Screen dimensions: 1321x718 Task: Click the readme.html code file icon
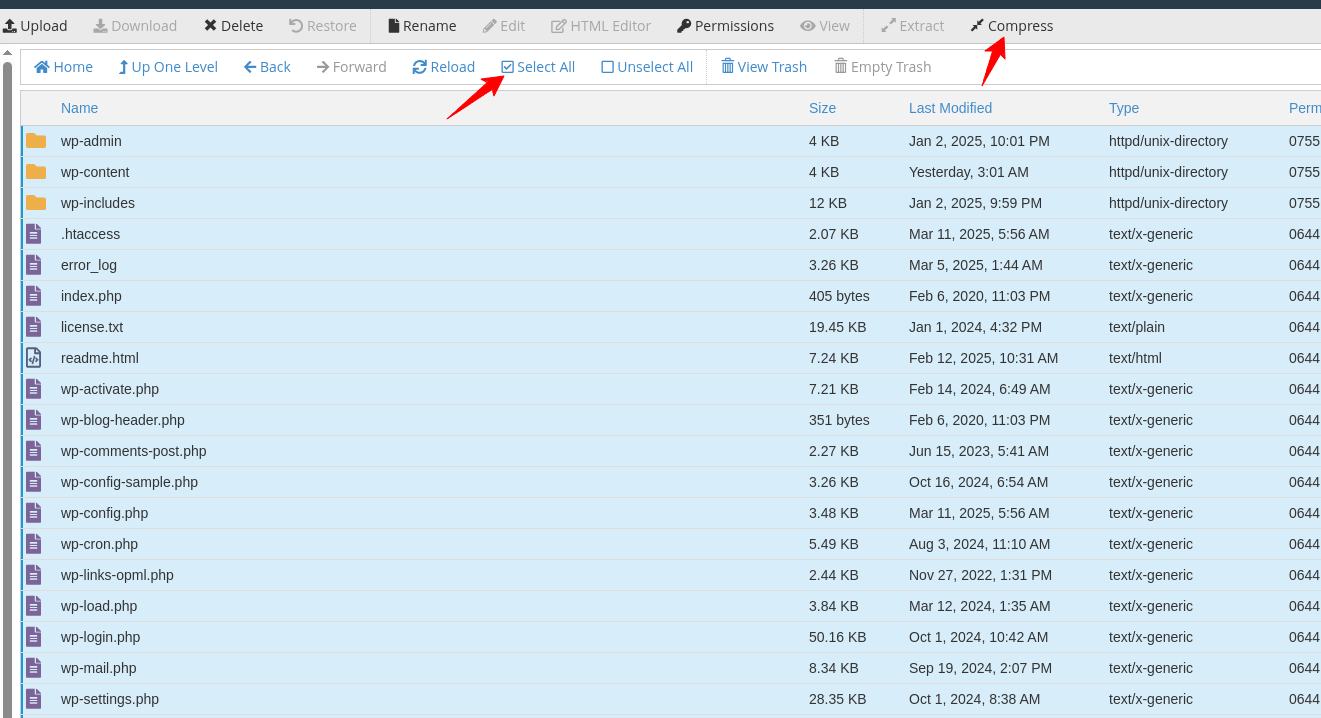pyautogui.click(x=34, y=358)
